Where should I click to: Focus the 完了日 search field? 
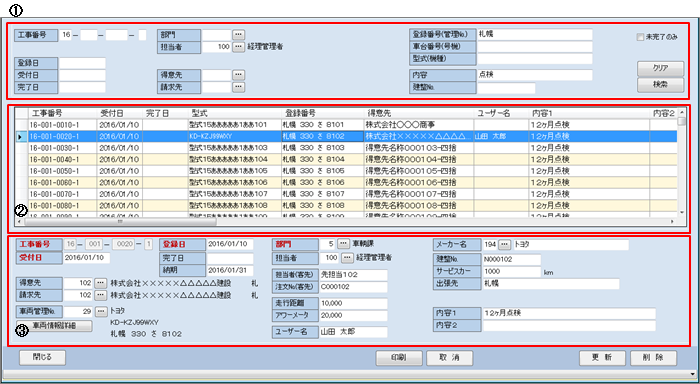tap(83, 87)
